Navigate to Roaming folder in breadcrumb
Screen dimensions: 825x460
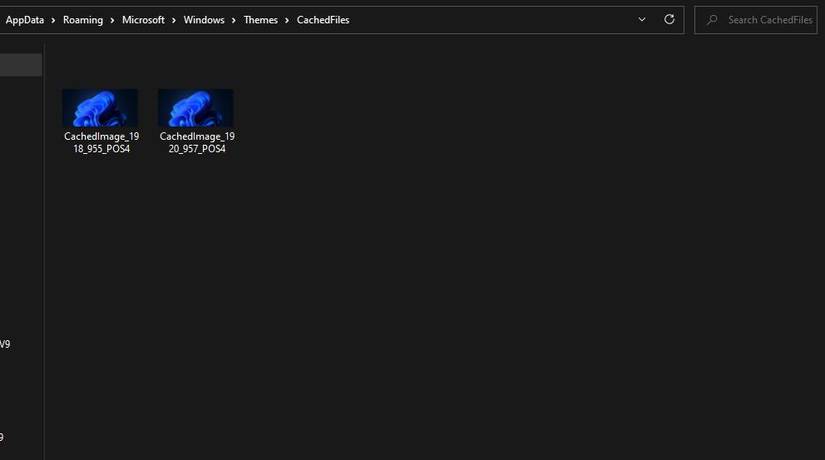click(83, 20)
